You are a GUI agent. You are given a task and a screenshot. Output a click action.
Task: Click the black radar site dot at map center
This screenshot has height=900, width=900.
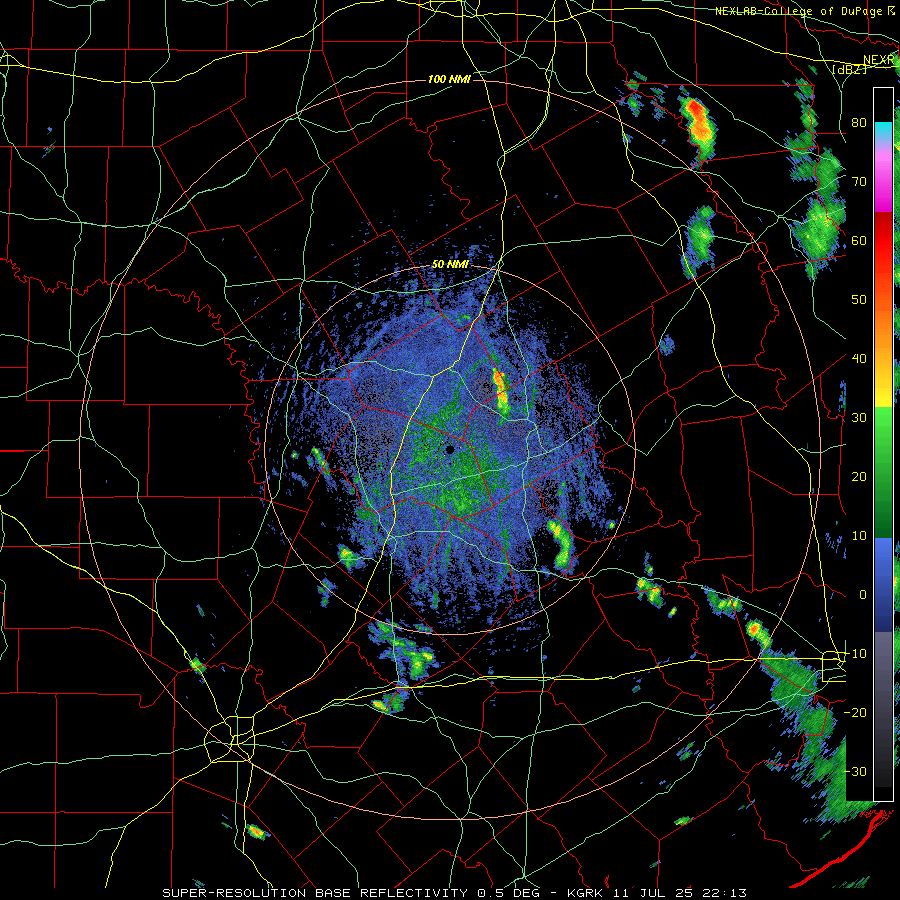(x=450, y=449)
